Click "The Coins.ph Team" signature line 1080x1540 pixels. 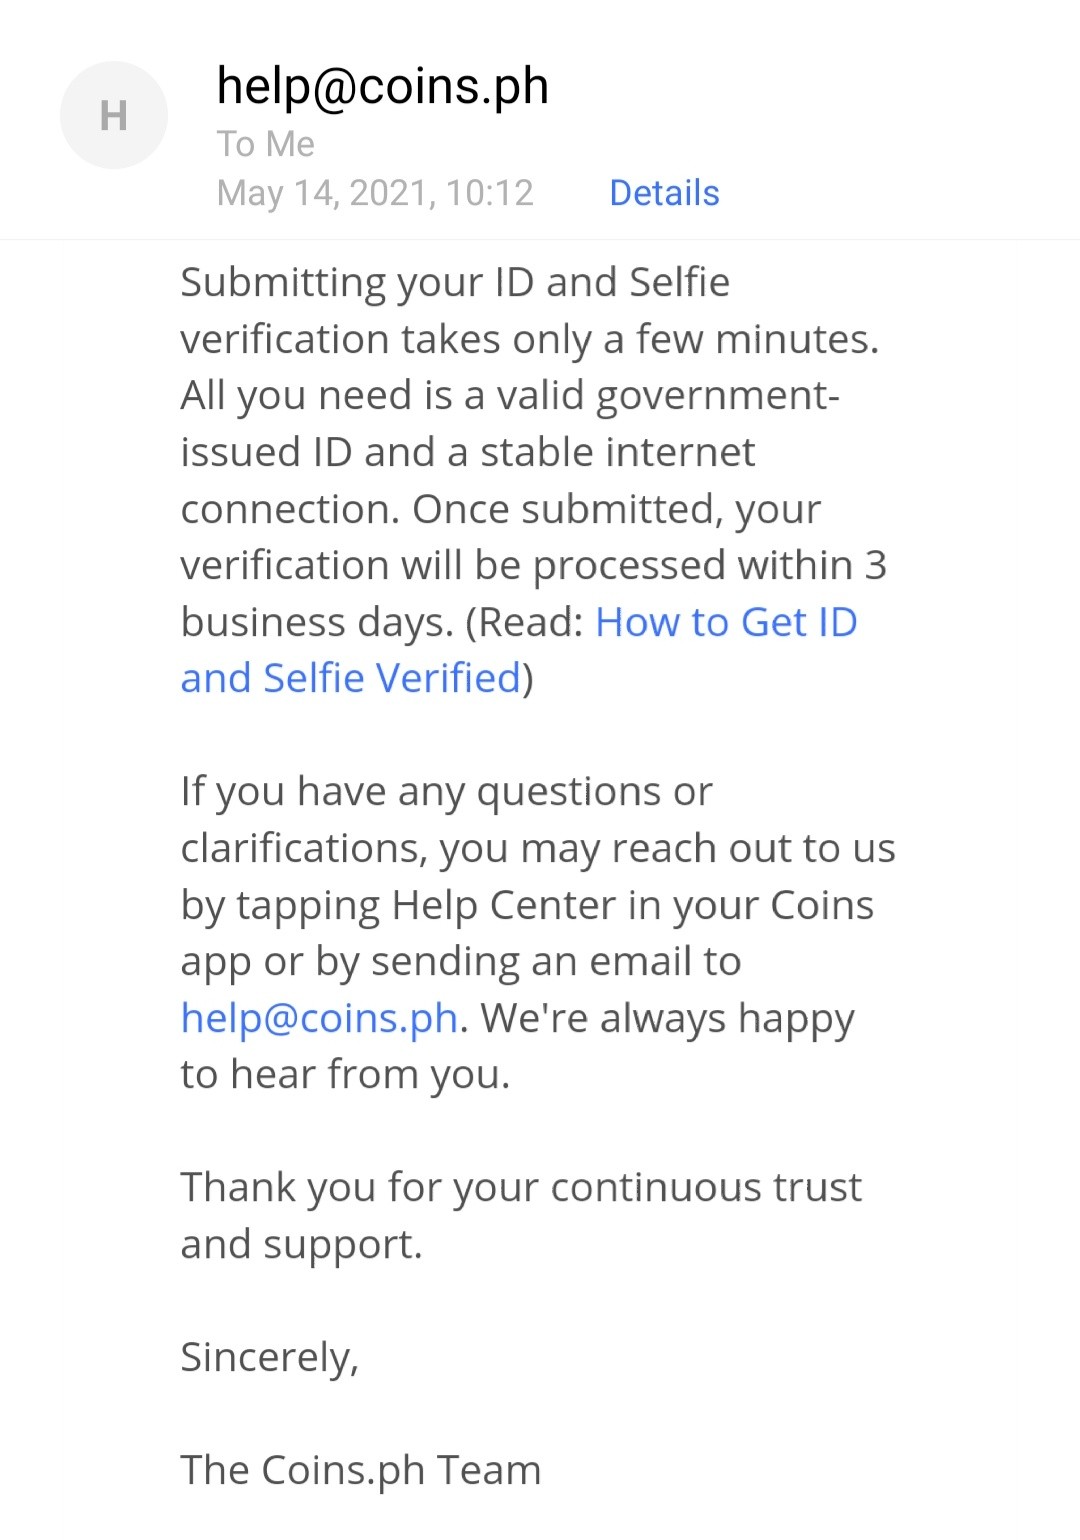361,1470
